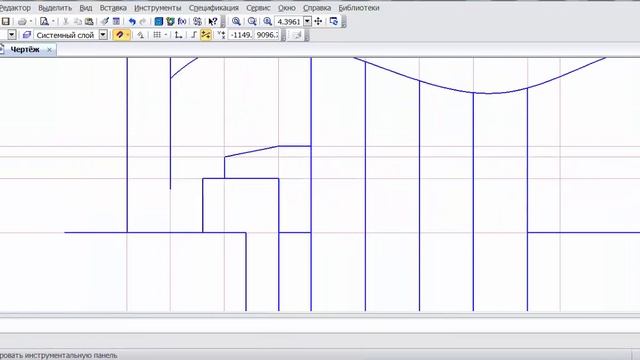Select the Чертёж document tab
This screenshot has height=360, width=640.
[x=24, y=50]
